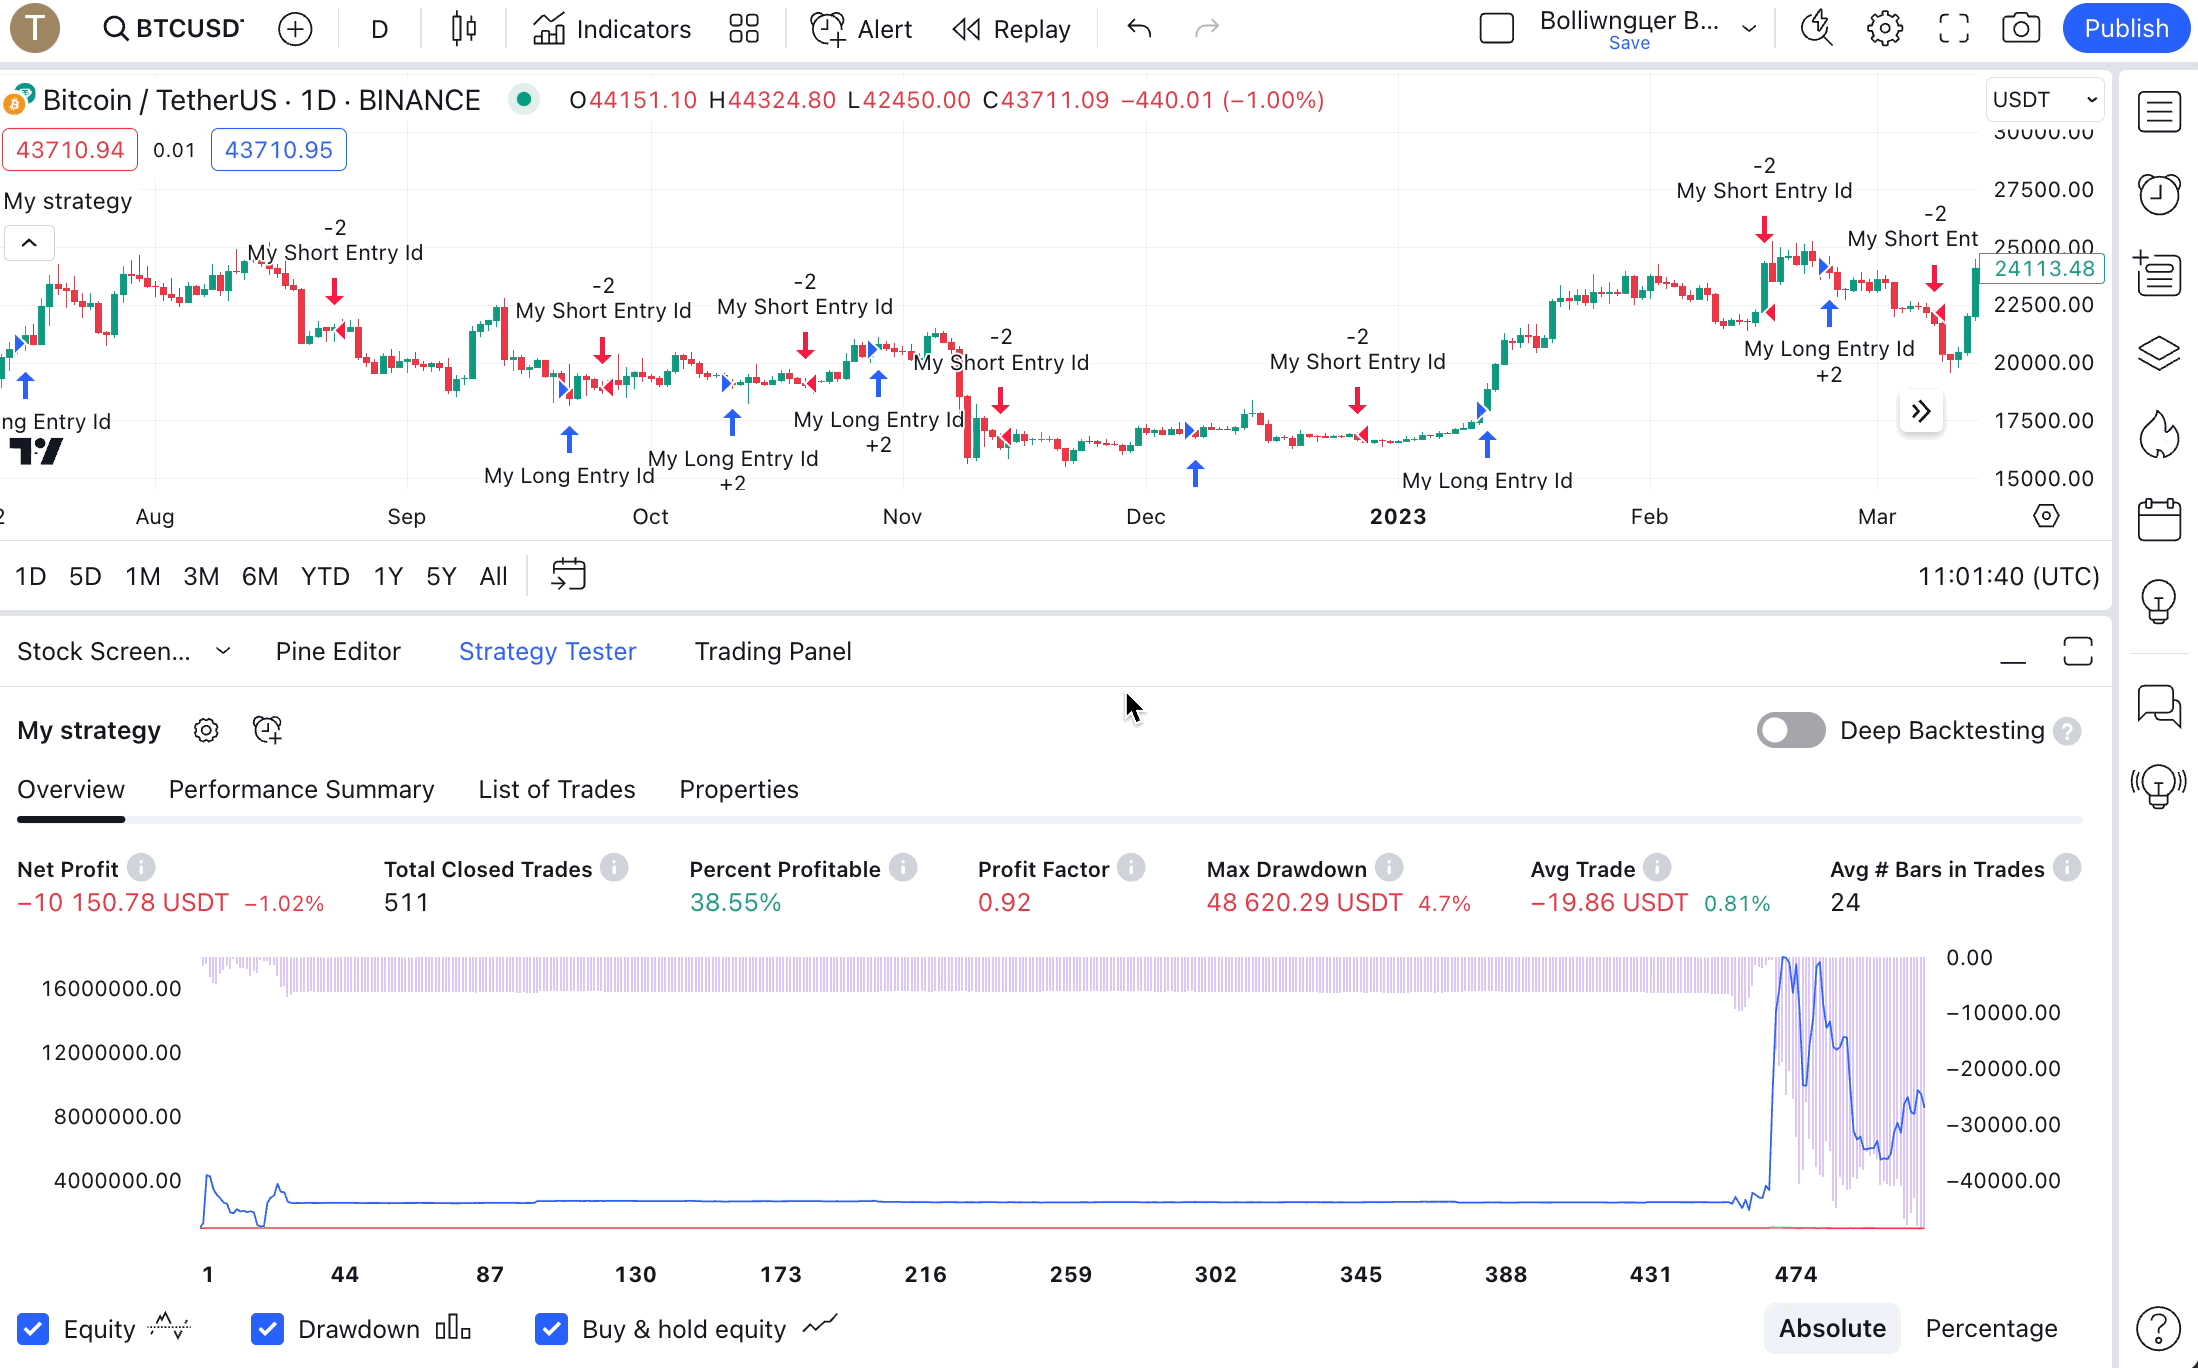Click the blue Publish button
The width and height of the screenshot is (2198, 1368).
2125,28
